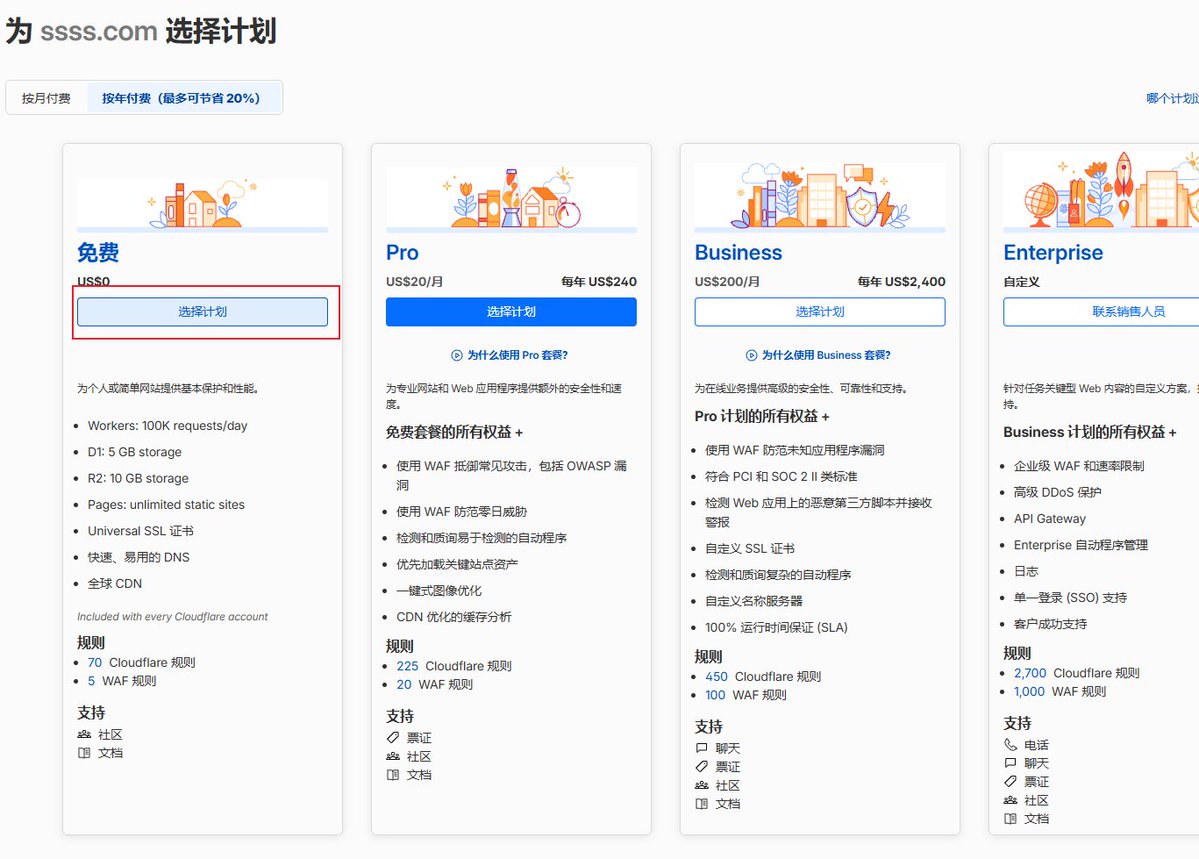Click 一键式图像优化 feature item
The height and width of the screenshot is (859, 1199).
coord(439,591)
